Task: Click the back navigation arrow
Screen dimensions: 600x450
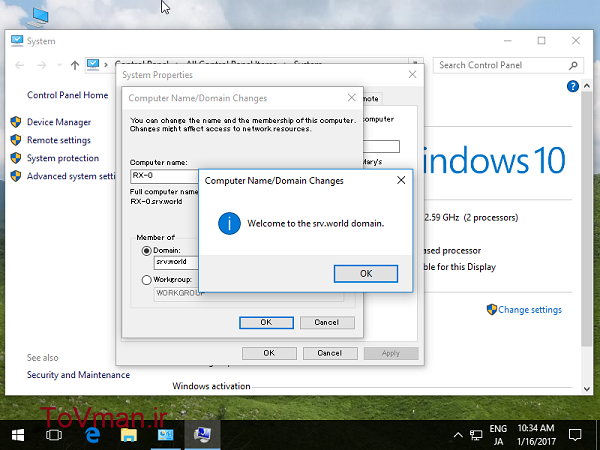Action: tap(20, 65)
